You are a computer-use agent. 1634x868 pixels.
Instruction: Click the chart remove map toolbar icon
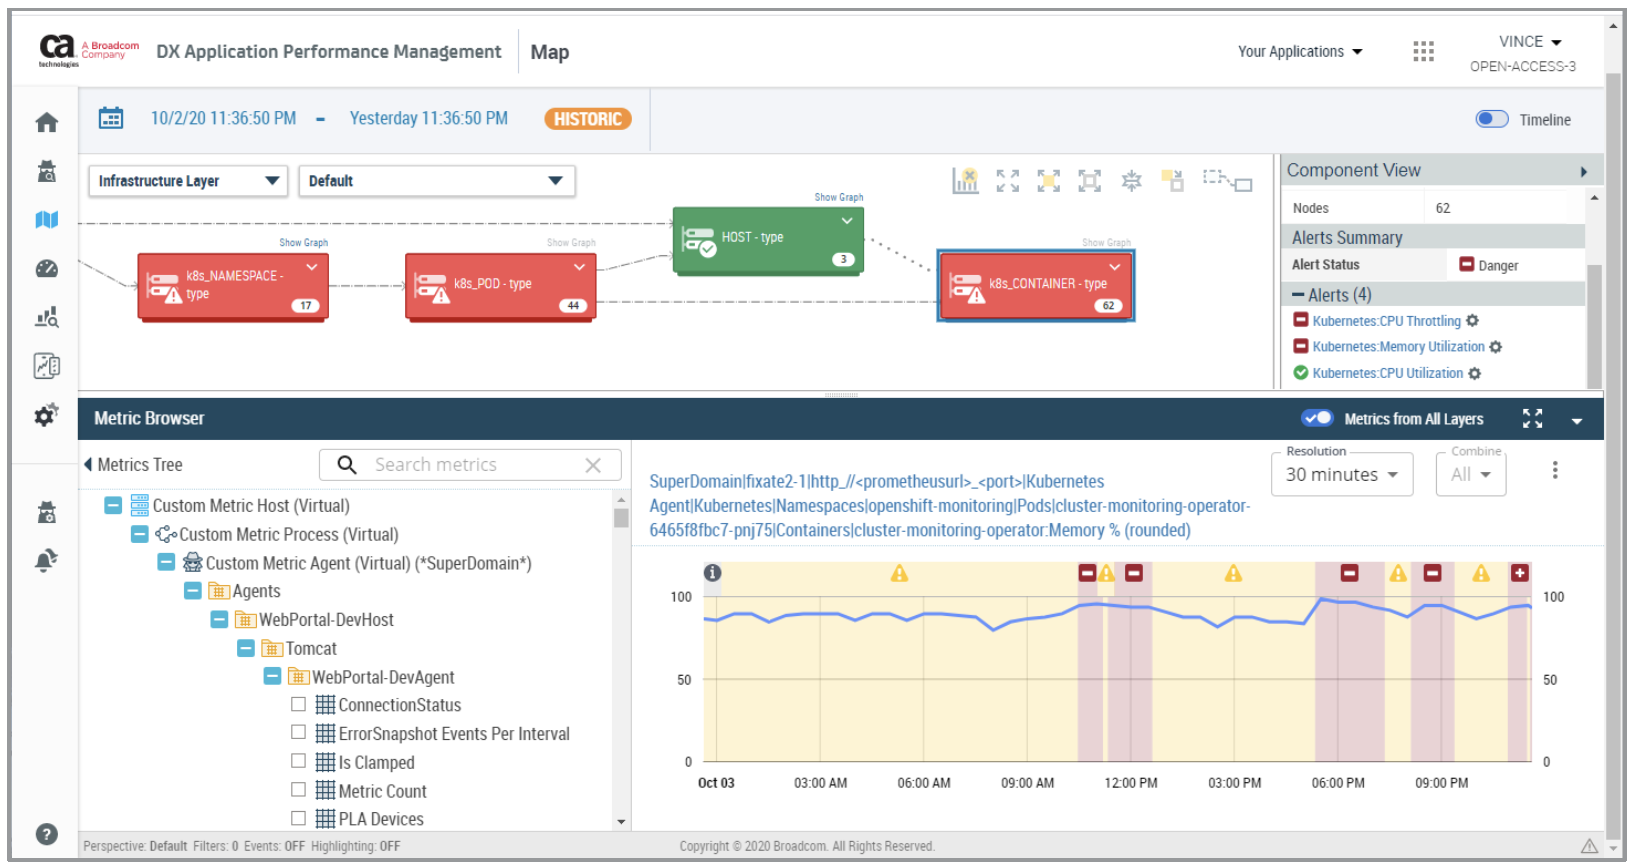click(x=965, y=181)
